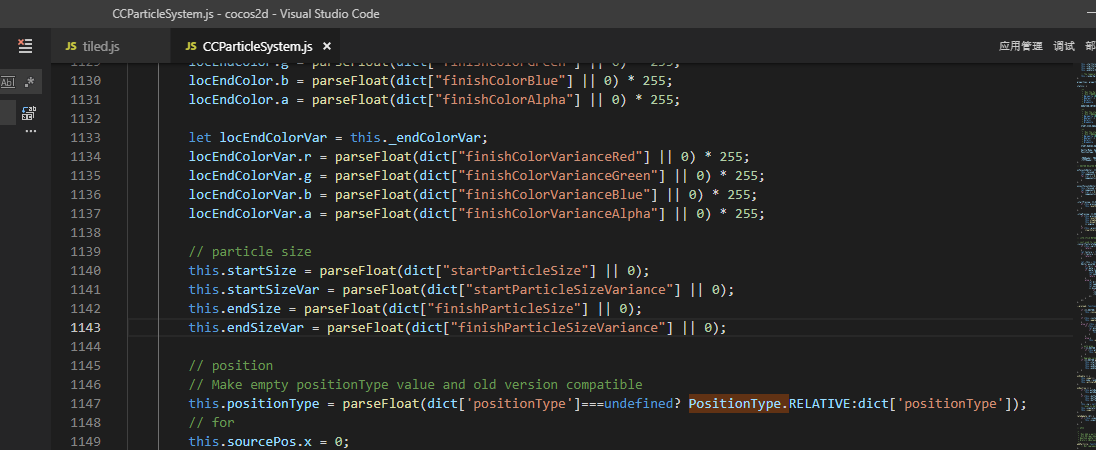This screenshot has width=1096, height=450.
Task: Click line number 1132 in the gutter
Action: (85, 118)
